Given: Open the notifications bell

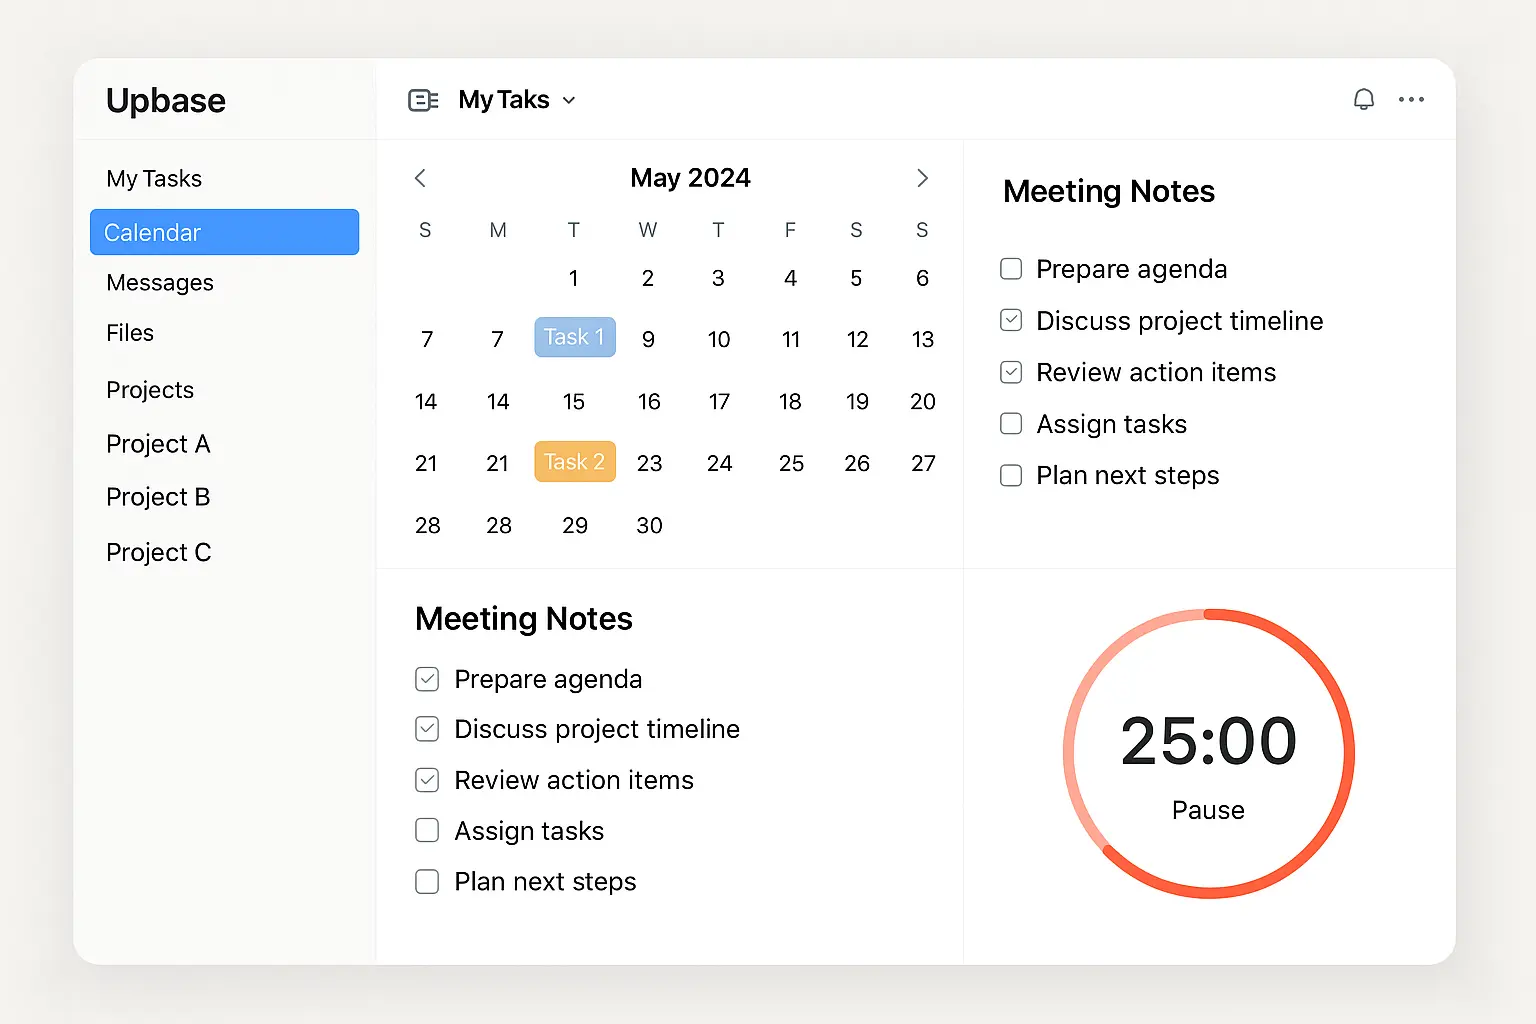Looking at the screenshot, I should click(1364, 99).
